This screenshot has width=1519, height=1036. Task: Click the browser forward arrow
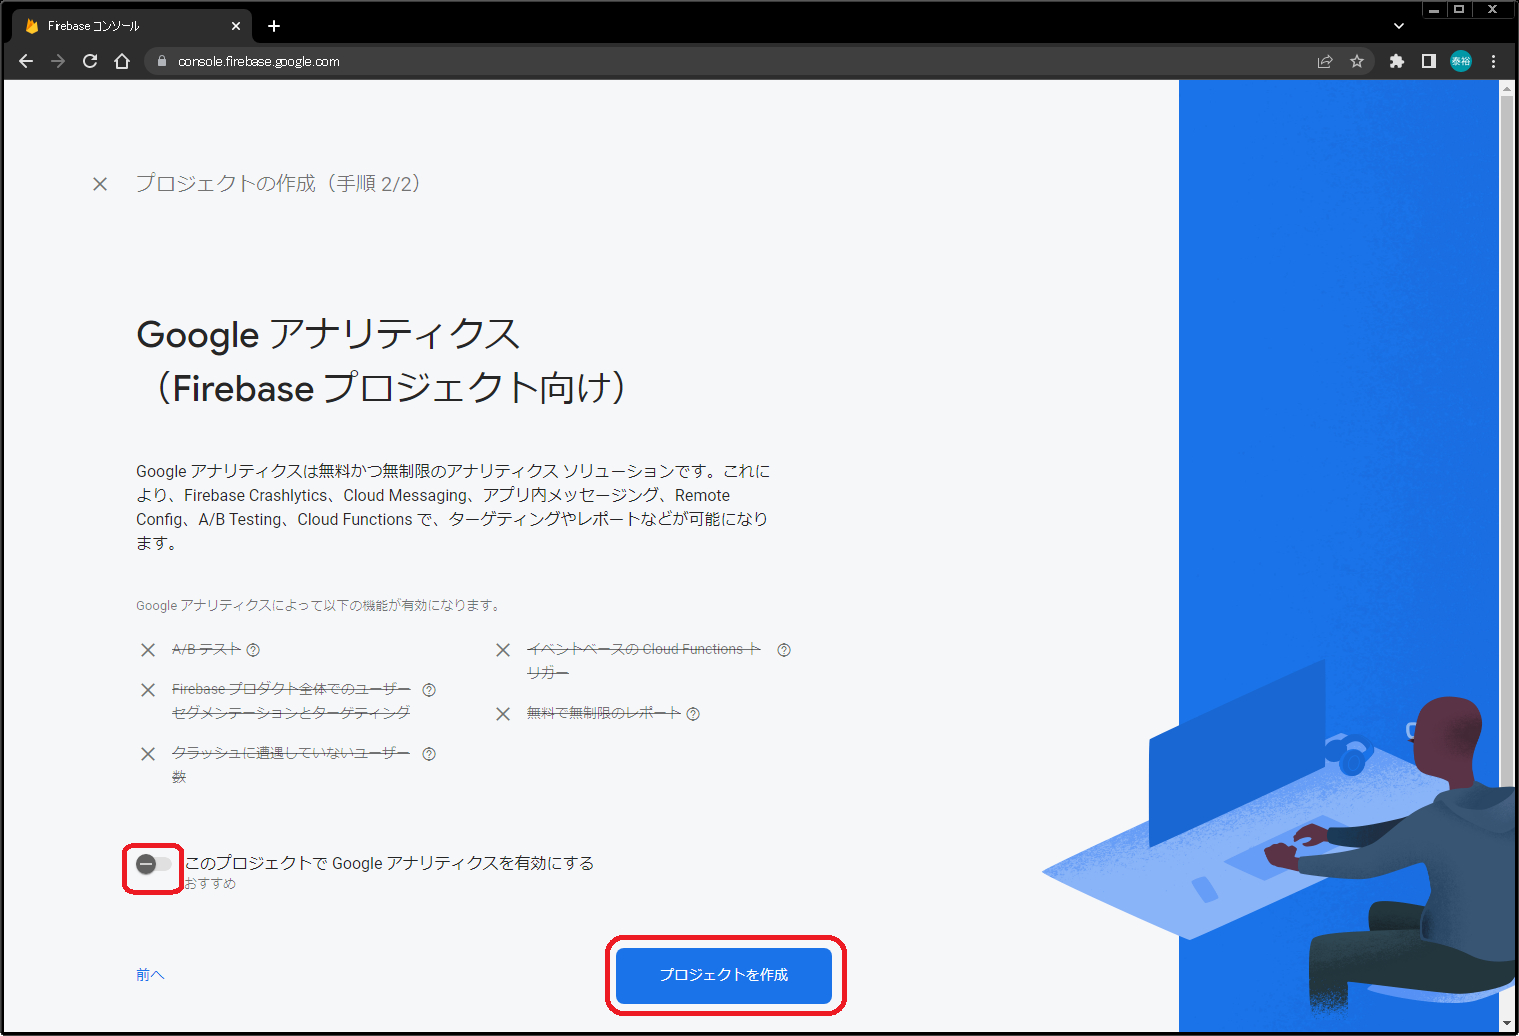[58, 61]
